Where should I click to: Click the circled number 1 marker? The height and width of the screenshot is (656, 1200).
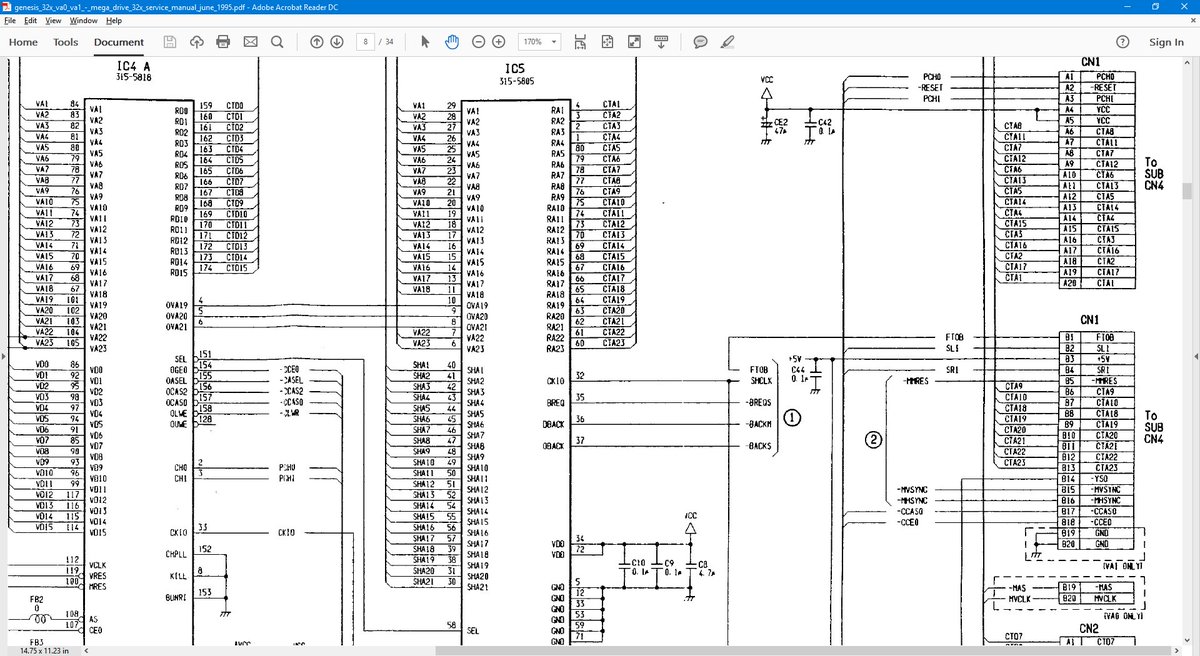click(792, 418)
